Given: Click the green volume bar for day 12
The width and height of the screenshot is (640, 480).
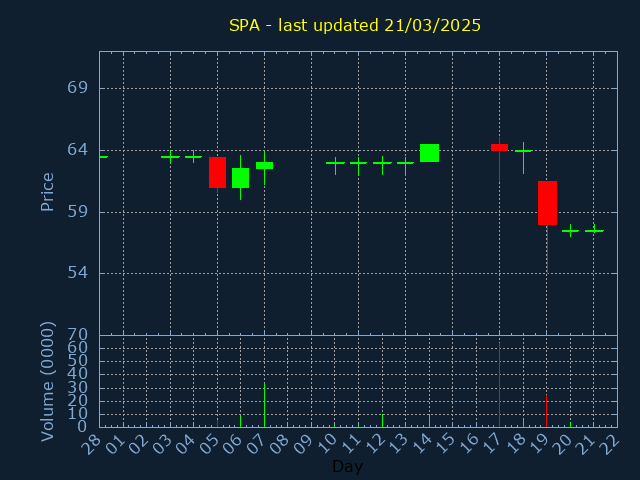Looking at the screenshot, I should [382, 421].
